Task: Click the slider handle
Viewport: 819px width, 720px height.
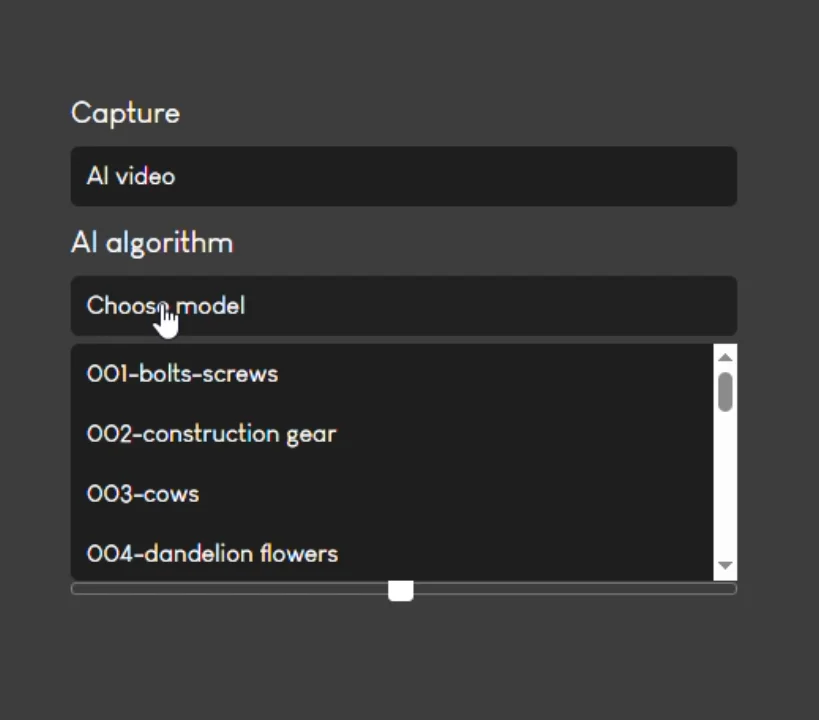Action: click(400, 590)
